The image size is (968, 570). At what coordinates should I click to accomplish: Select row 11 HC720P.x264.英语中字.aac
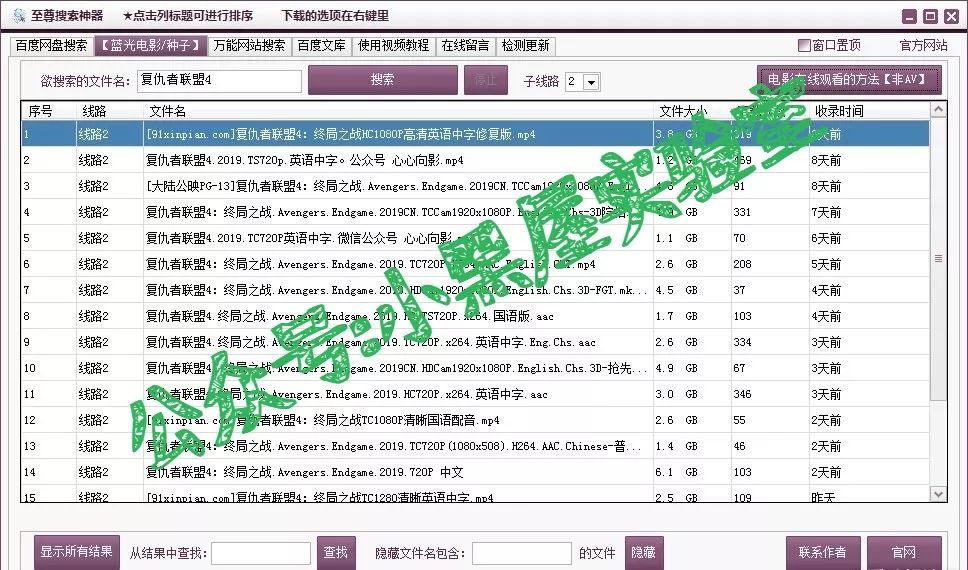tap(475, 393)
